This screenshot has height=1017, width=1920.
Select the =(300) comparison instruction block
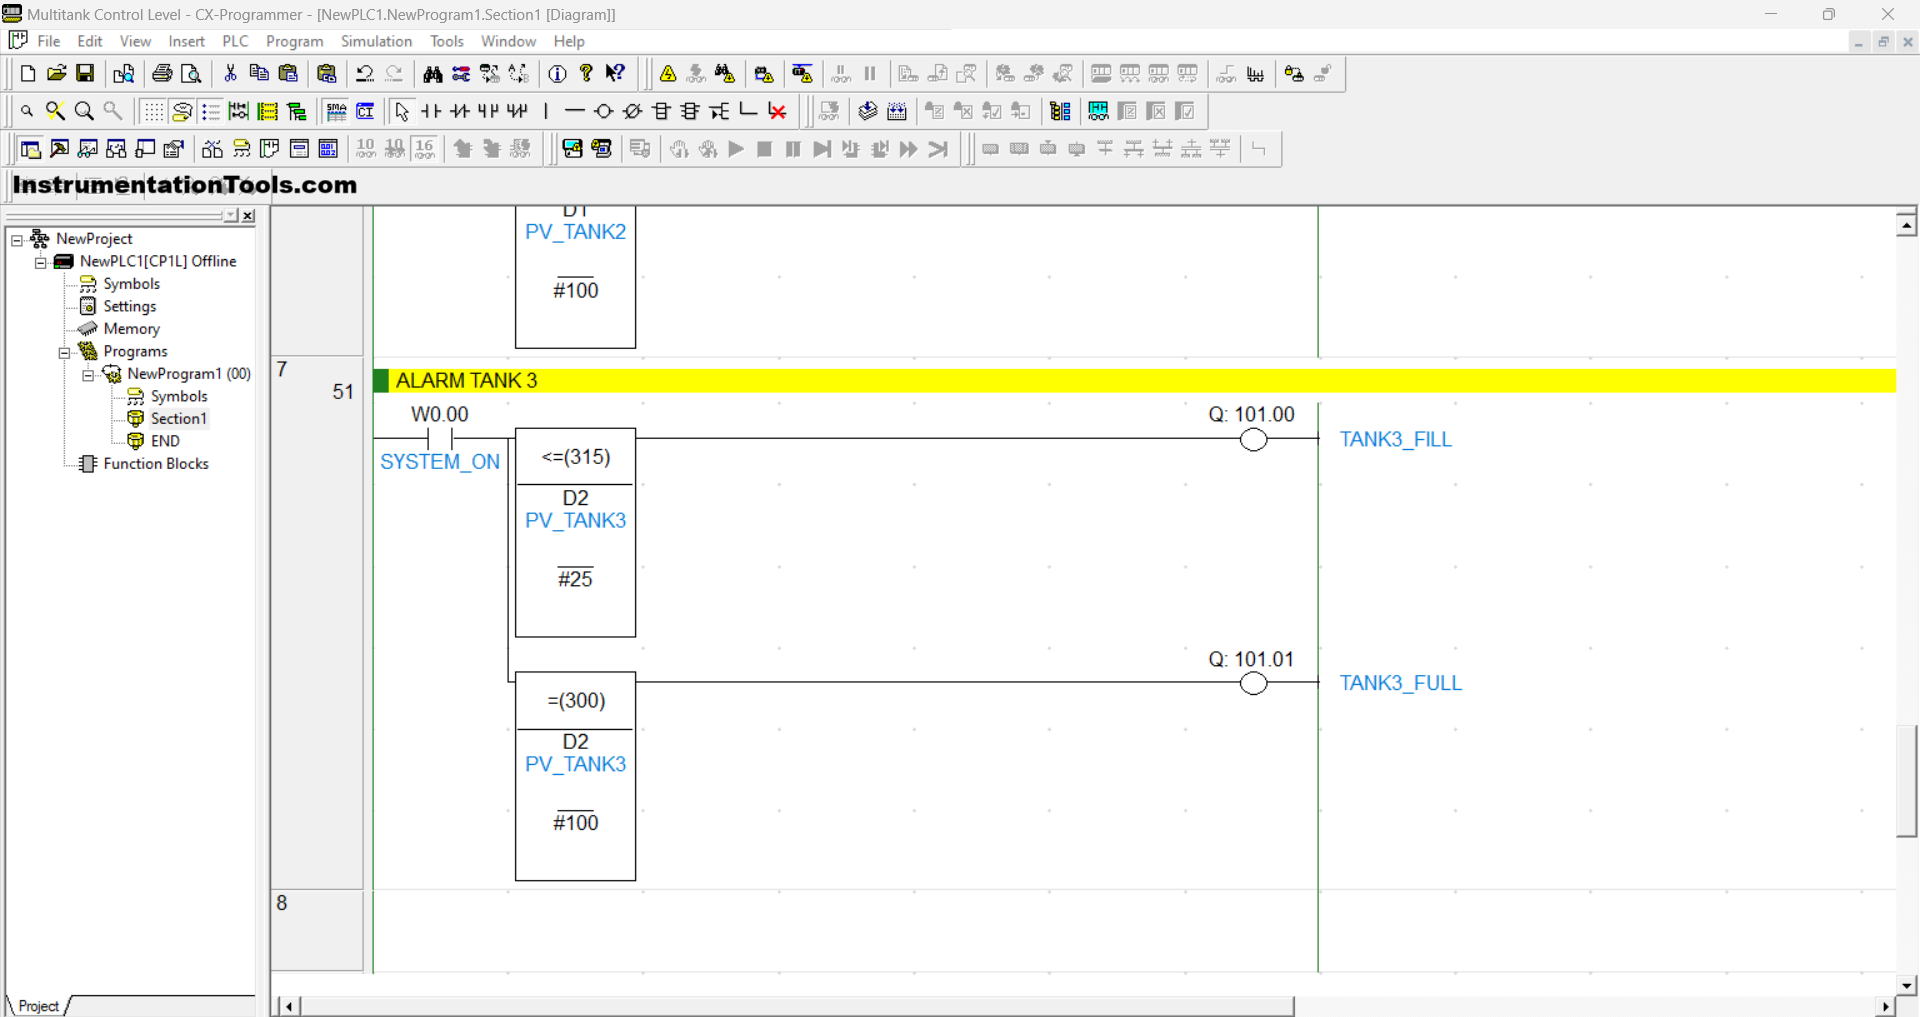click(x=576, y=776)
